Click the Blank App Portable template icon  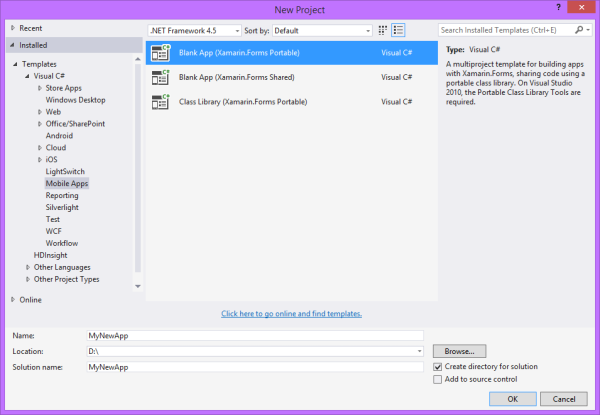tap(160, 53)
